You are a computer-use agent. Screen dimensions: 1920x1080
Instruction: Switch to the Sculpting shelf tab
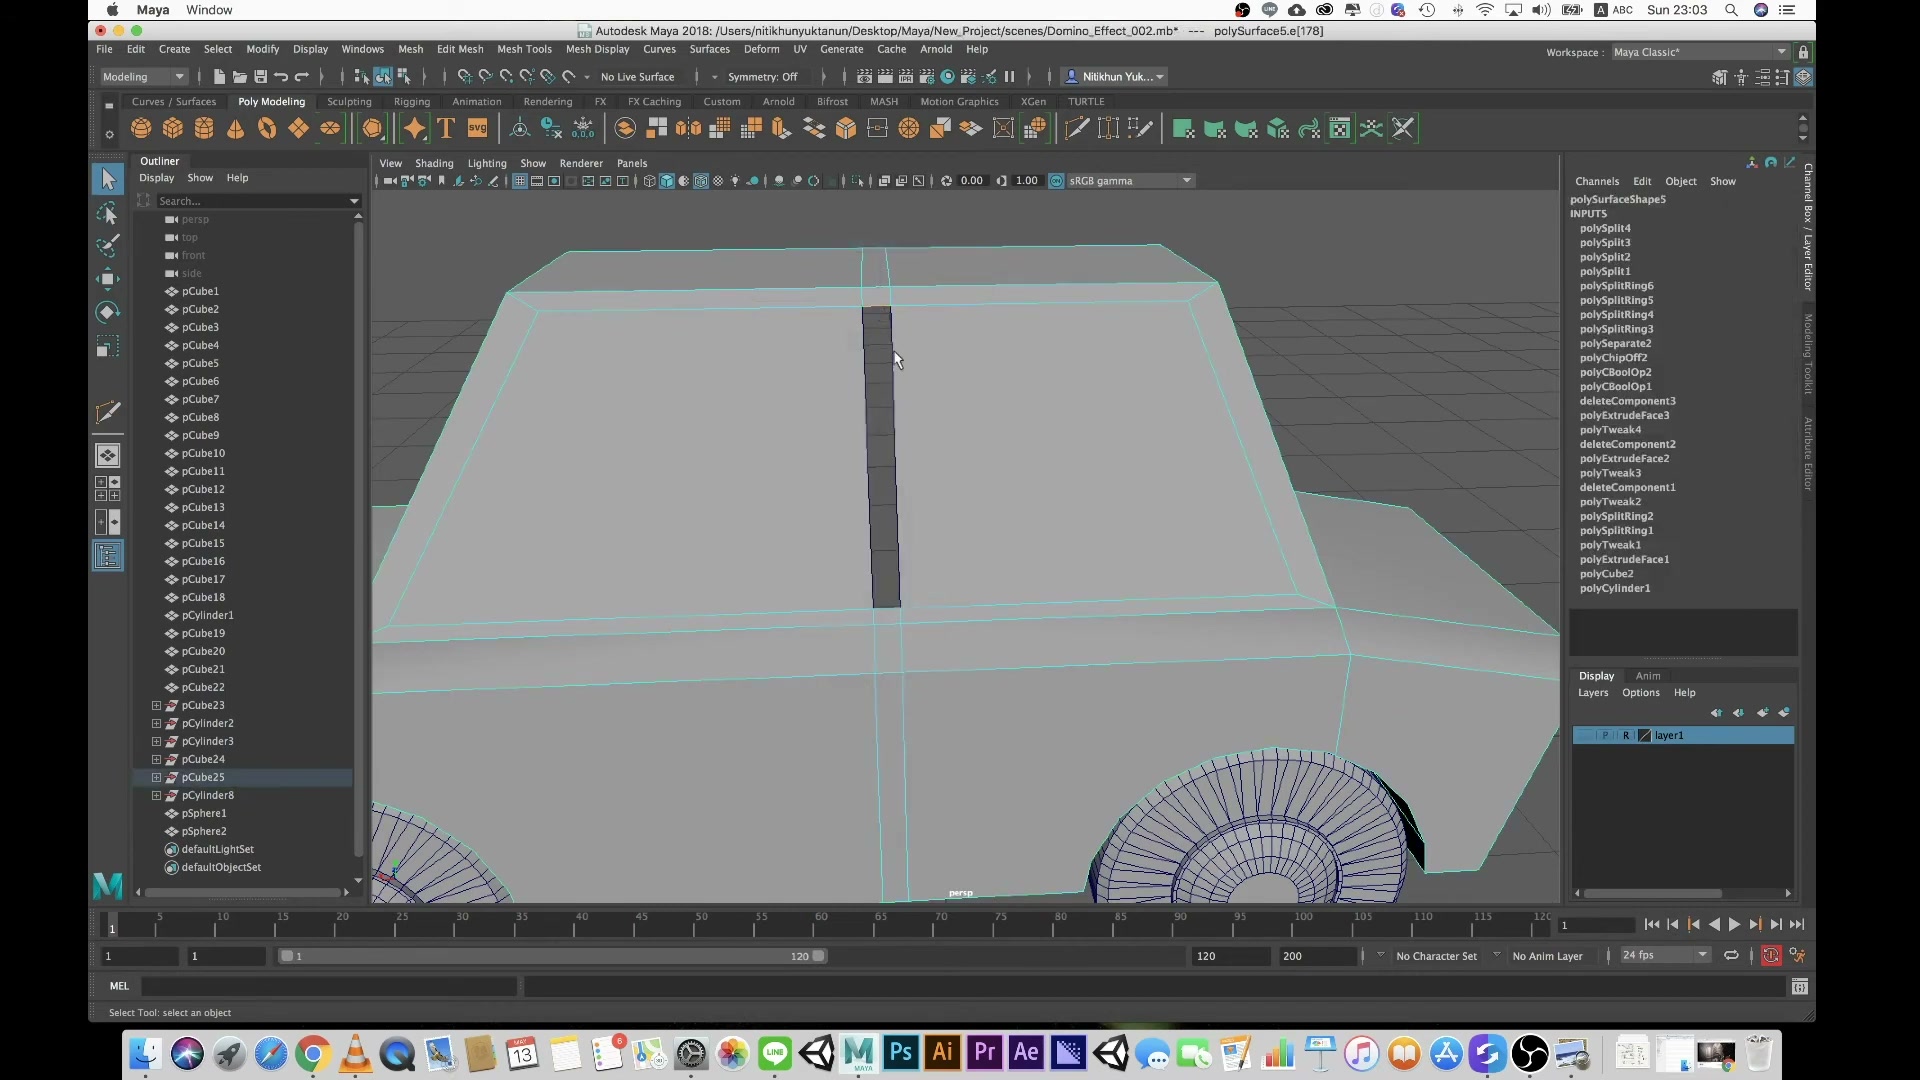pos(349,102)
